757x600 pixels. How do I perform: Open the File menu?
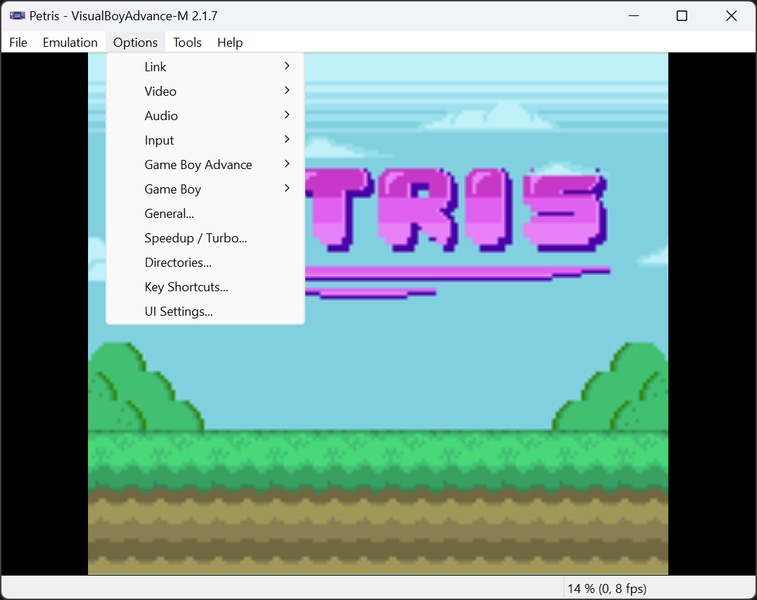point(18,42)
